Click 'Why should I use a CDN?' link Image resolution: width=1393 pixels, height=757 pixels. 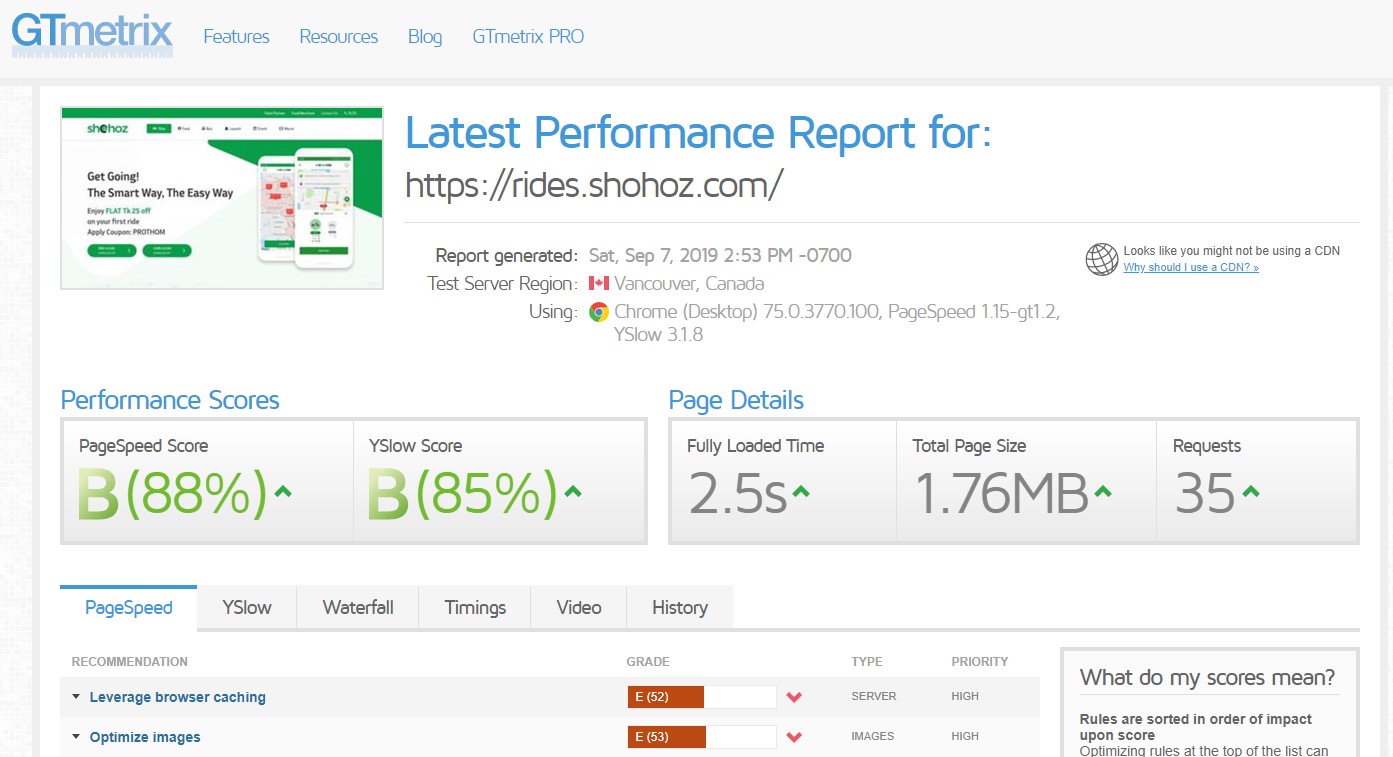1191,268
